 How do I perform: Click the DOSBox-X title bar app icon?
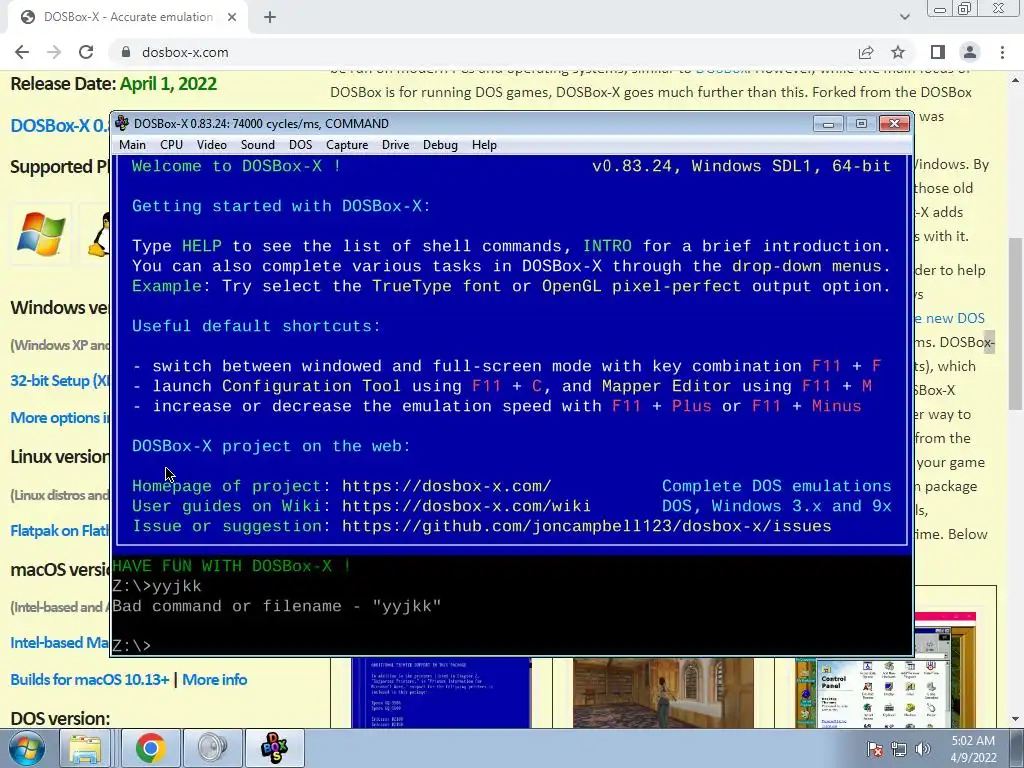(121, 123)
